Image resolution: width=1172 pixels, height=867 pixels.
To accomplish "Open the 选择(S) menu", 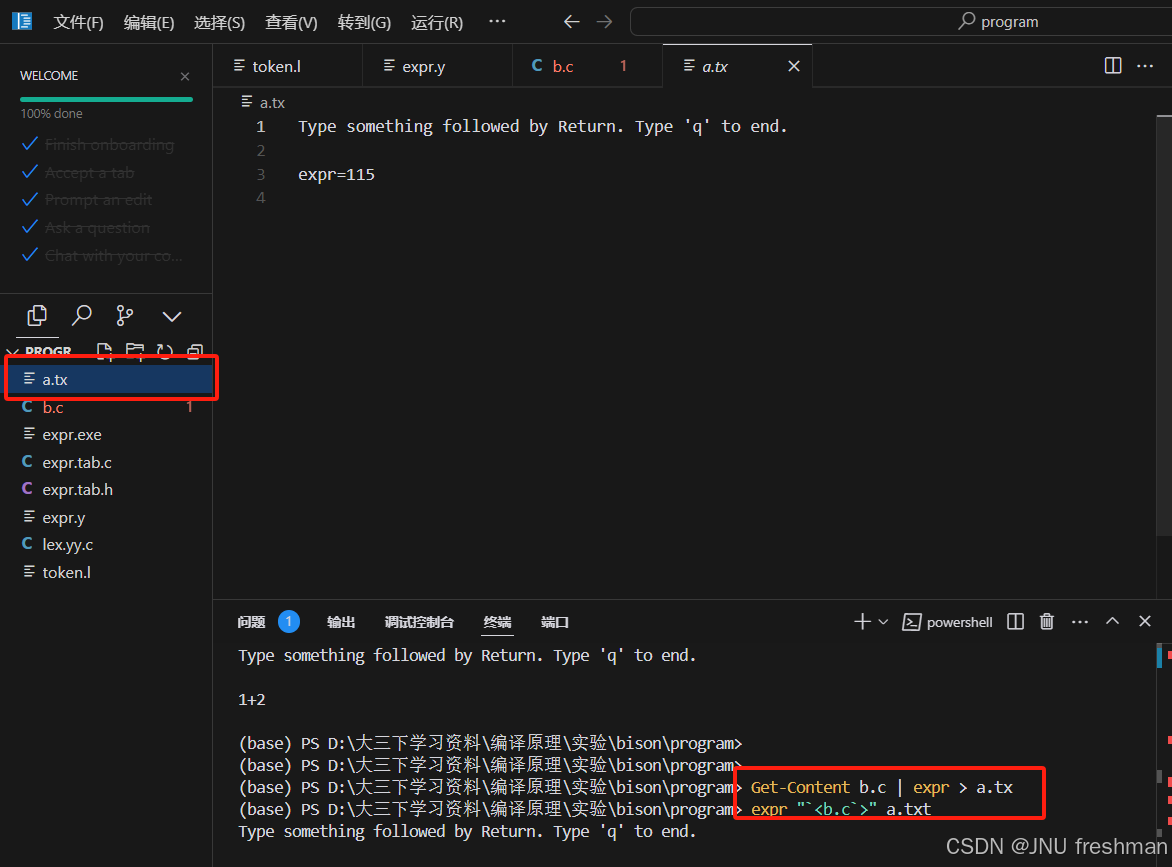I will (219, 22).
